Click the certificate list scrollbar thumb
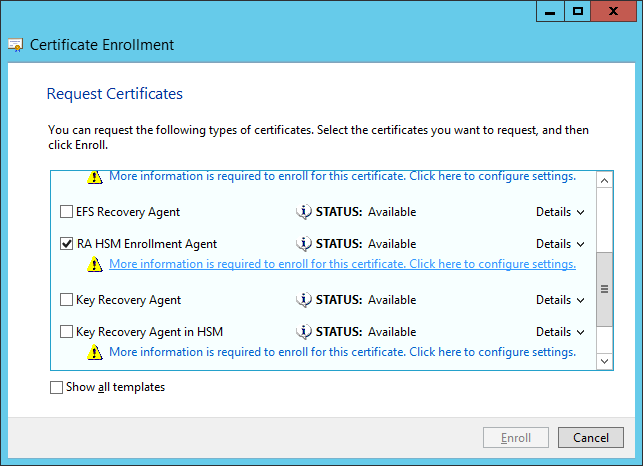This screenshot has height=466, width=643. (604, 288)
